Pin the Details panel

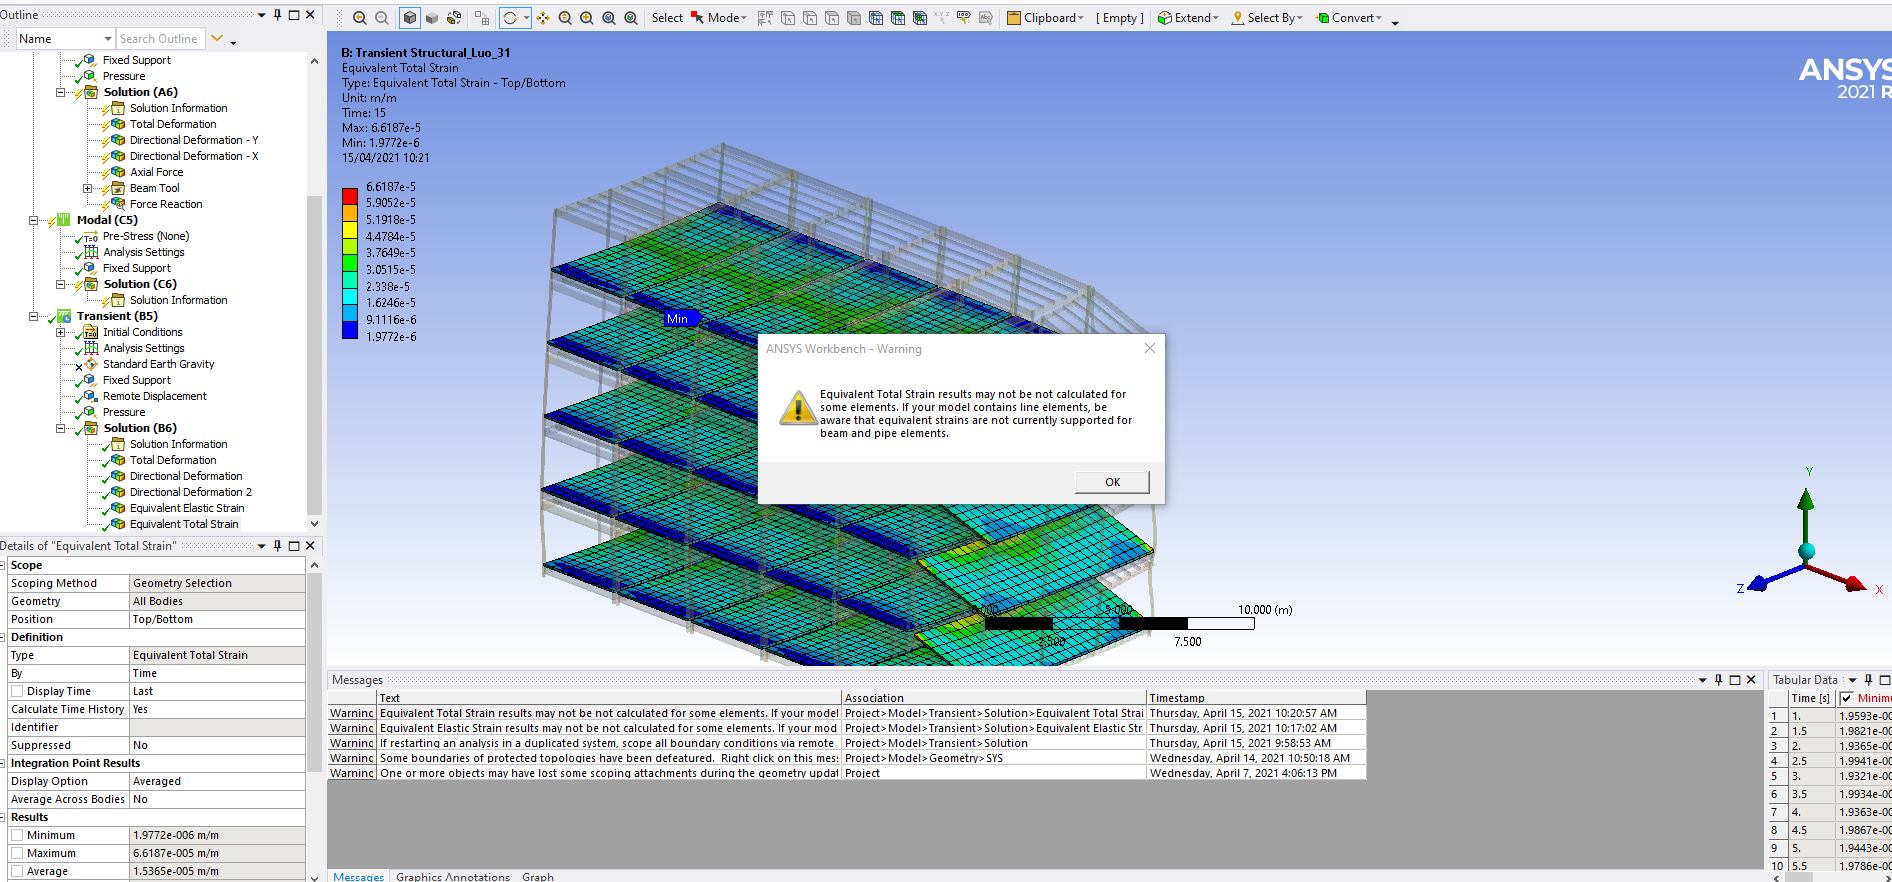[278, 546]
